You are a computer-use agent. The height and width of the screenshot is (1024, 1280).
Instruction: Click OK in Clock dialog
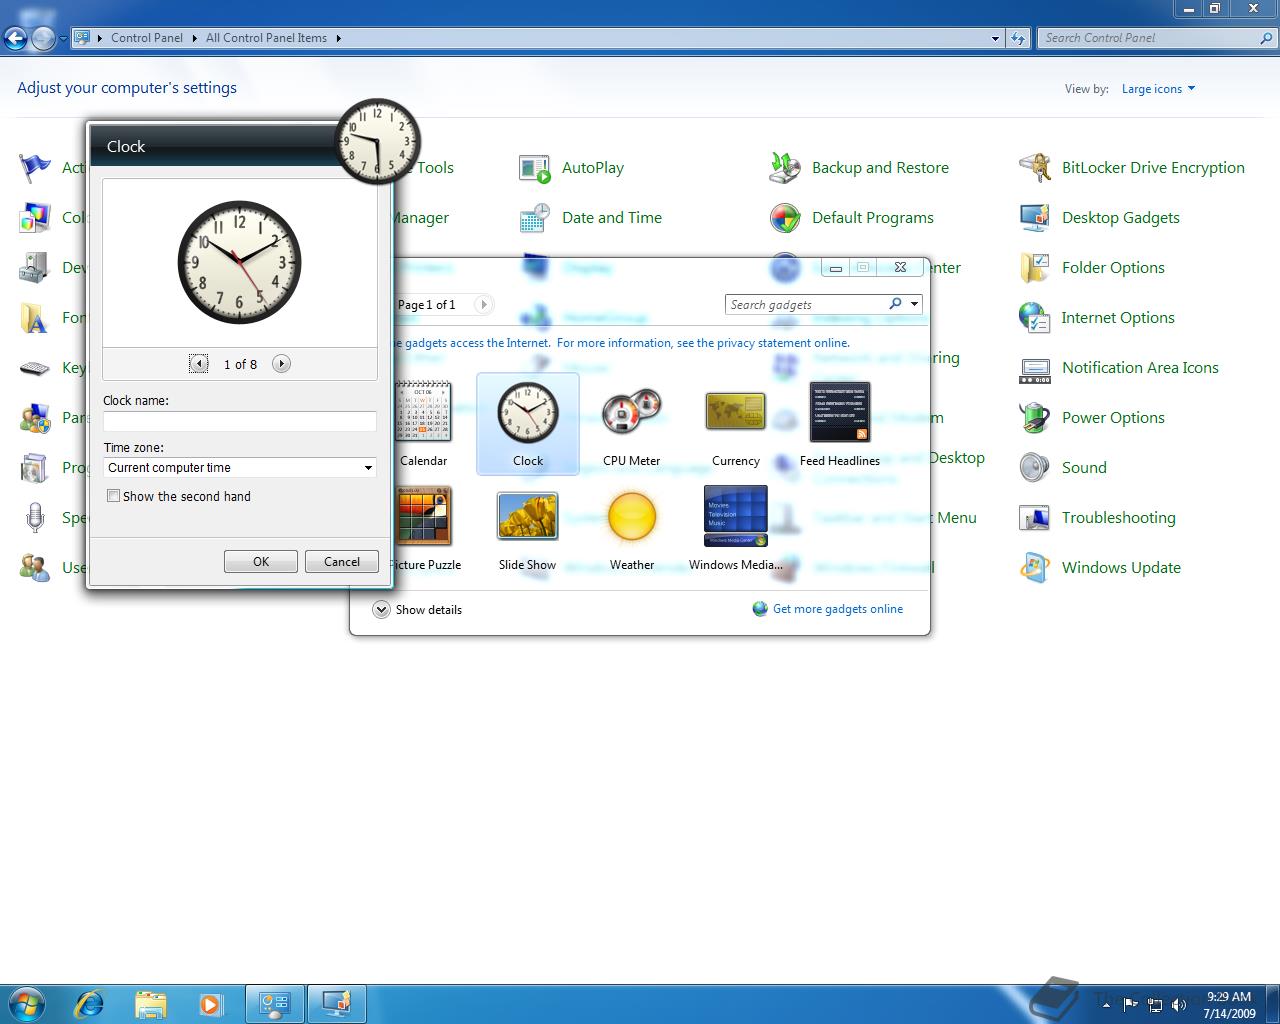pos(261,562)
